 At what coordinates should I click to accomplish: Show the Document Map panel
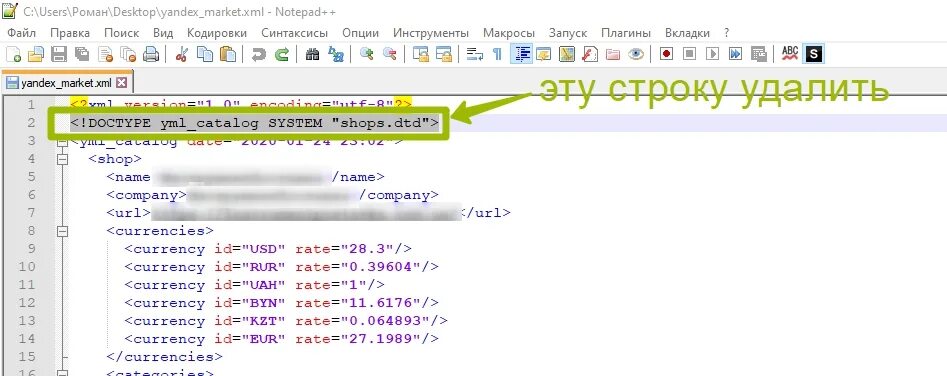(567, 54)
